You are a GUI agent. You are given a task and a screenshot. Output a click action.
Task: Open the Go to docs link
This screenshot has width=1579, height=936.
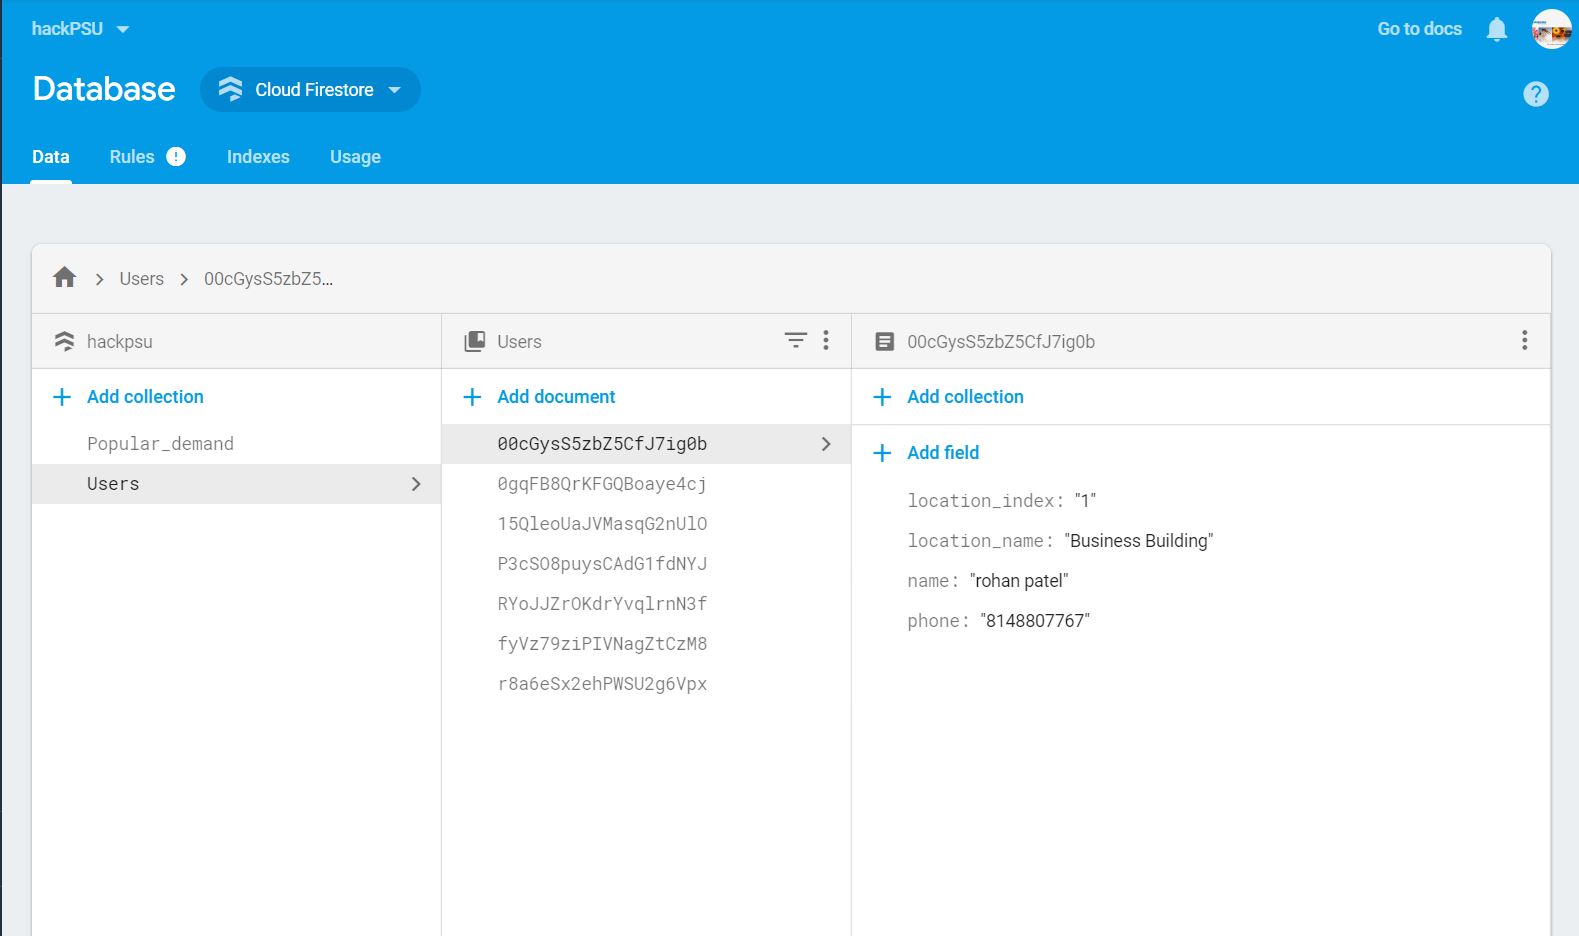pos(1419,29)
